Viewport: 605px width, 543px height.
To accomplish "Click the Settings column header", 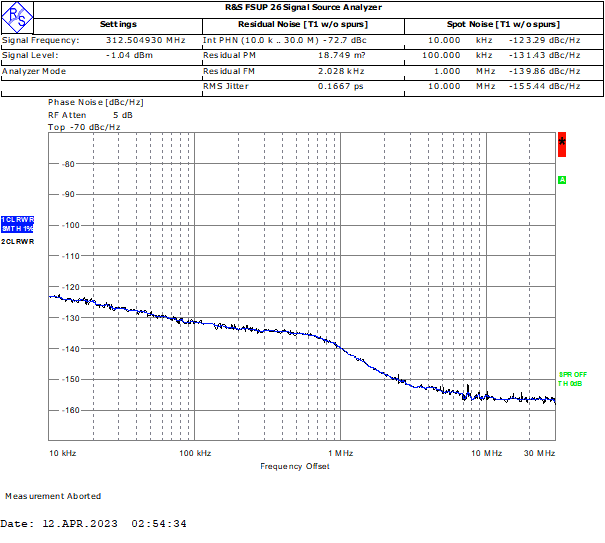I will (118, 24).
